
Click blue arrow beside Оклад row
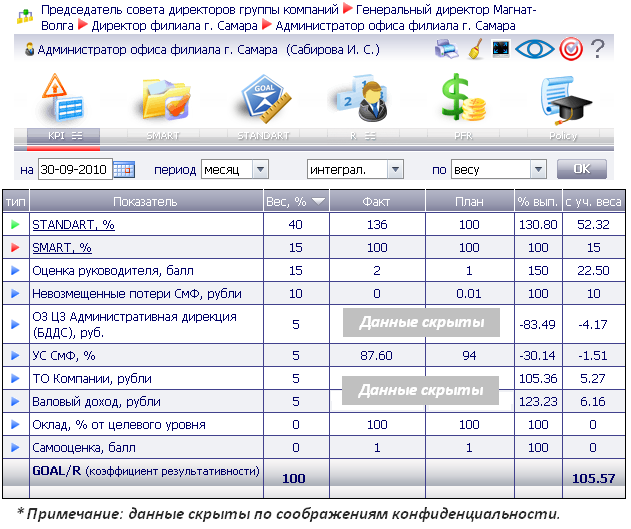tap(15, 424)
